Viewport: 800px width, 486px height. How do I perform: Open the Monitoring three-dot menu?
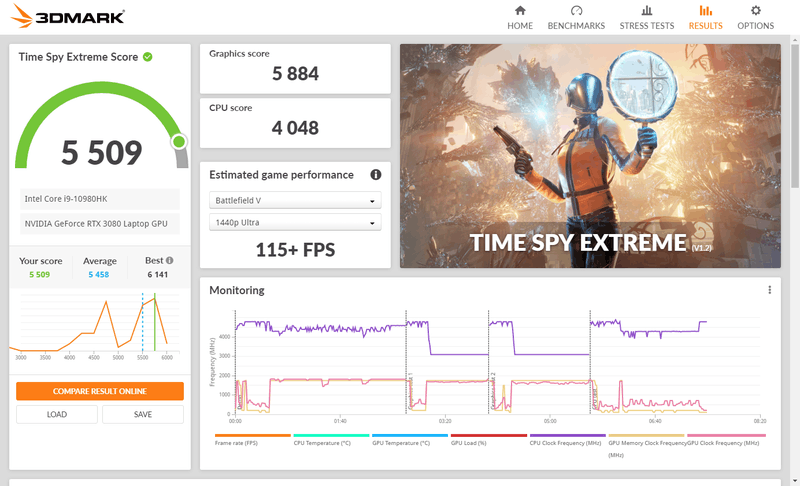(x=769, y=290)
